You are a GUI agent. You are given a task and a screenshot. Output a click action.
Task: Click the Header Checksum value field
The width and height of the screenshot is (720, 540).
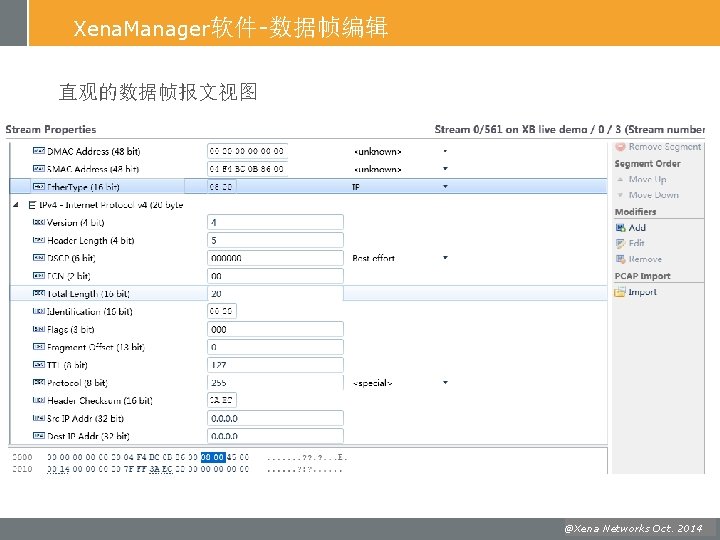(x=222, y=400)
